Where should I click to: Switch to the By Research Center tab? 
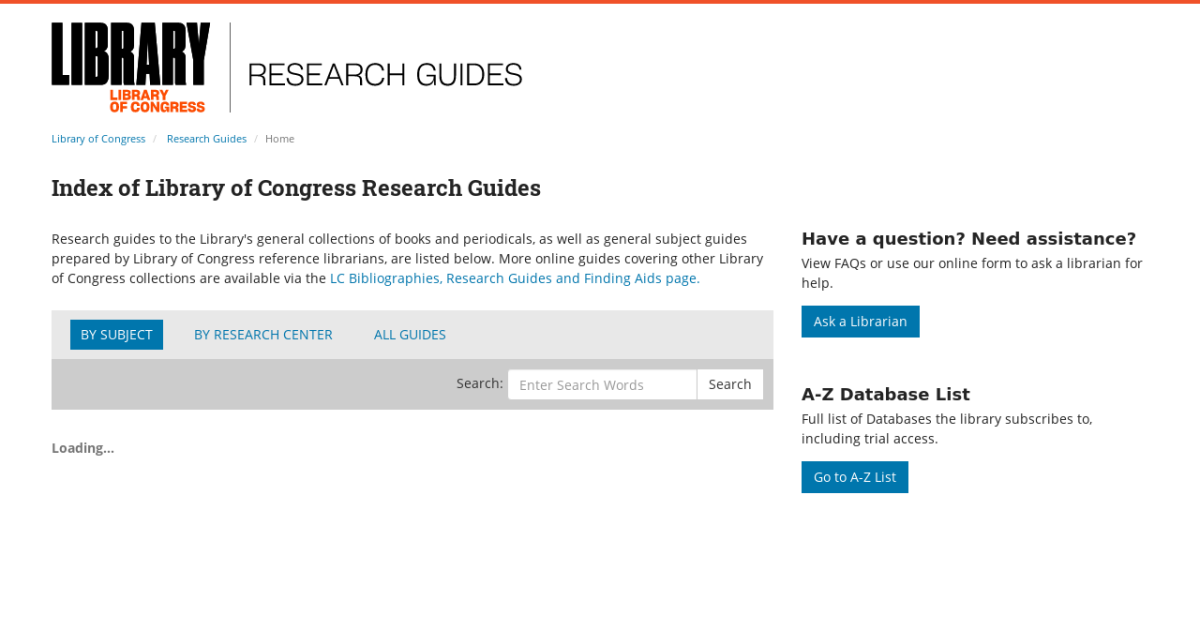(263, 335)
